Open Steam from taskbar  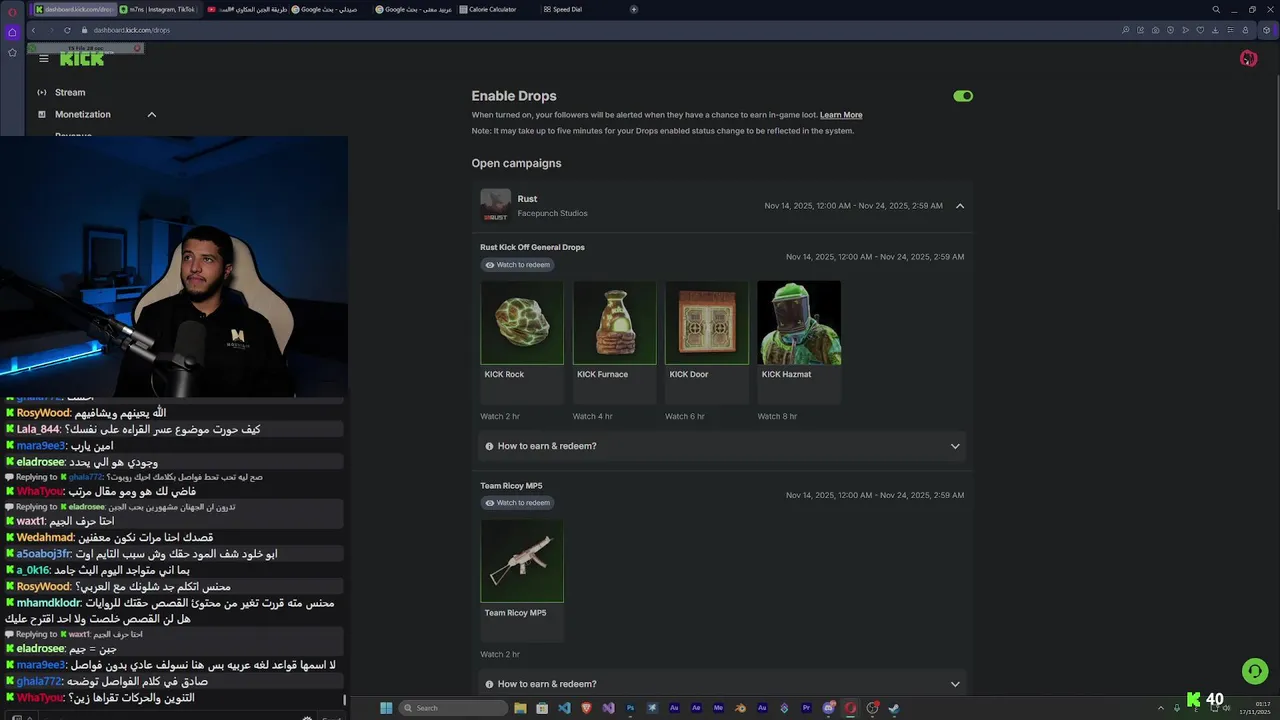pos(894,708)
